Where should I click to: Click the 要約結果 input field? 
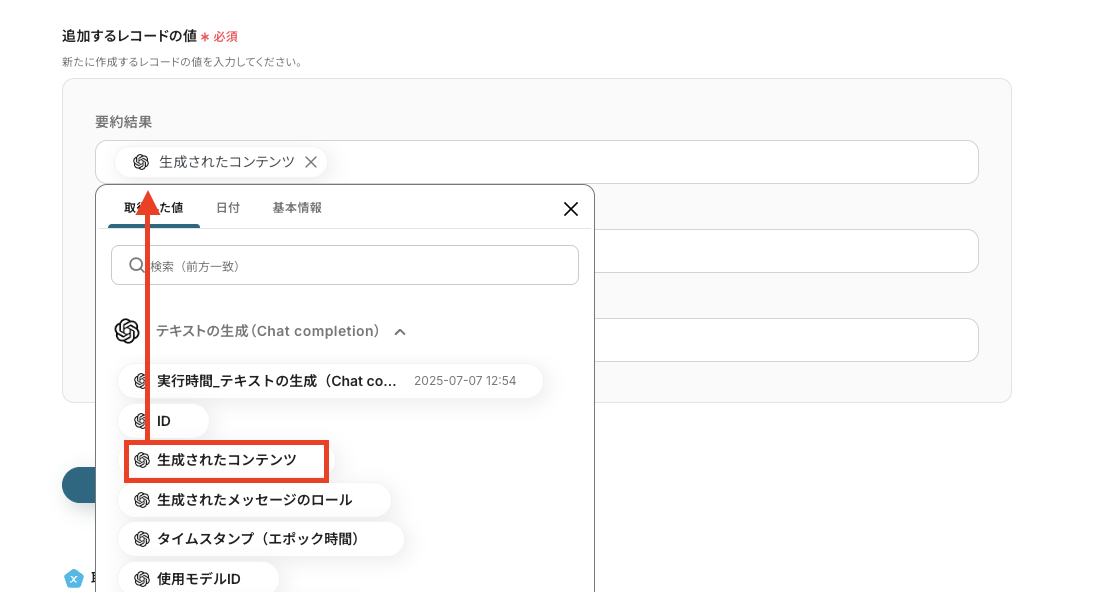coord(536,162)
